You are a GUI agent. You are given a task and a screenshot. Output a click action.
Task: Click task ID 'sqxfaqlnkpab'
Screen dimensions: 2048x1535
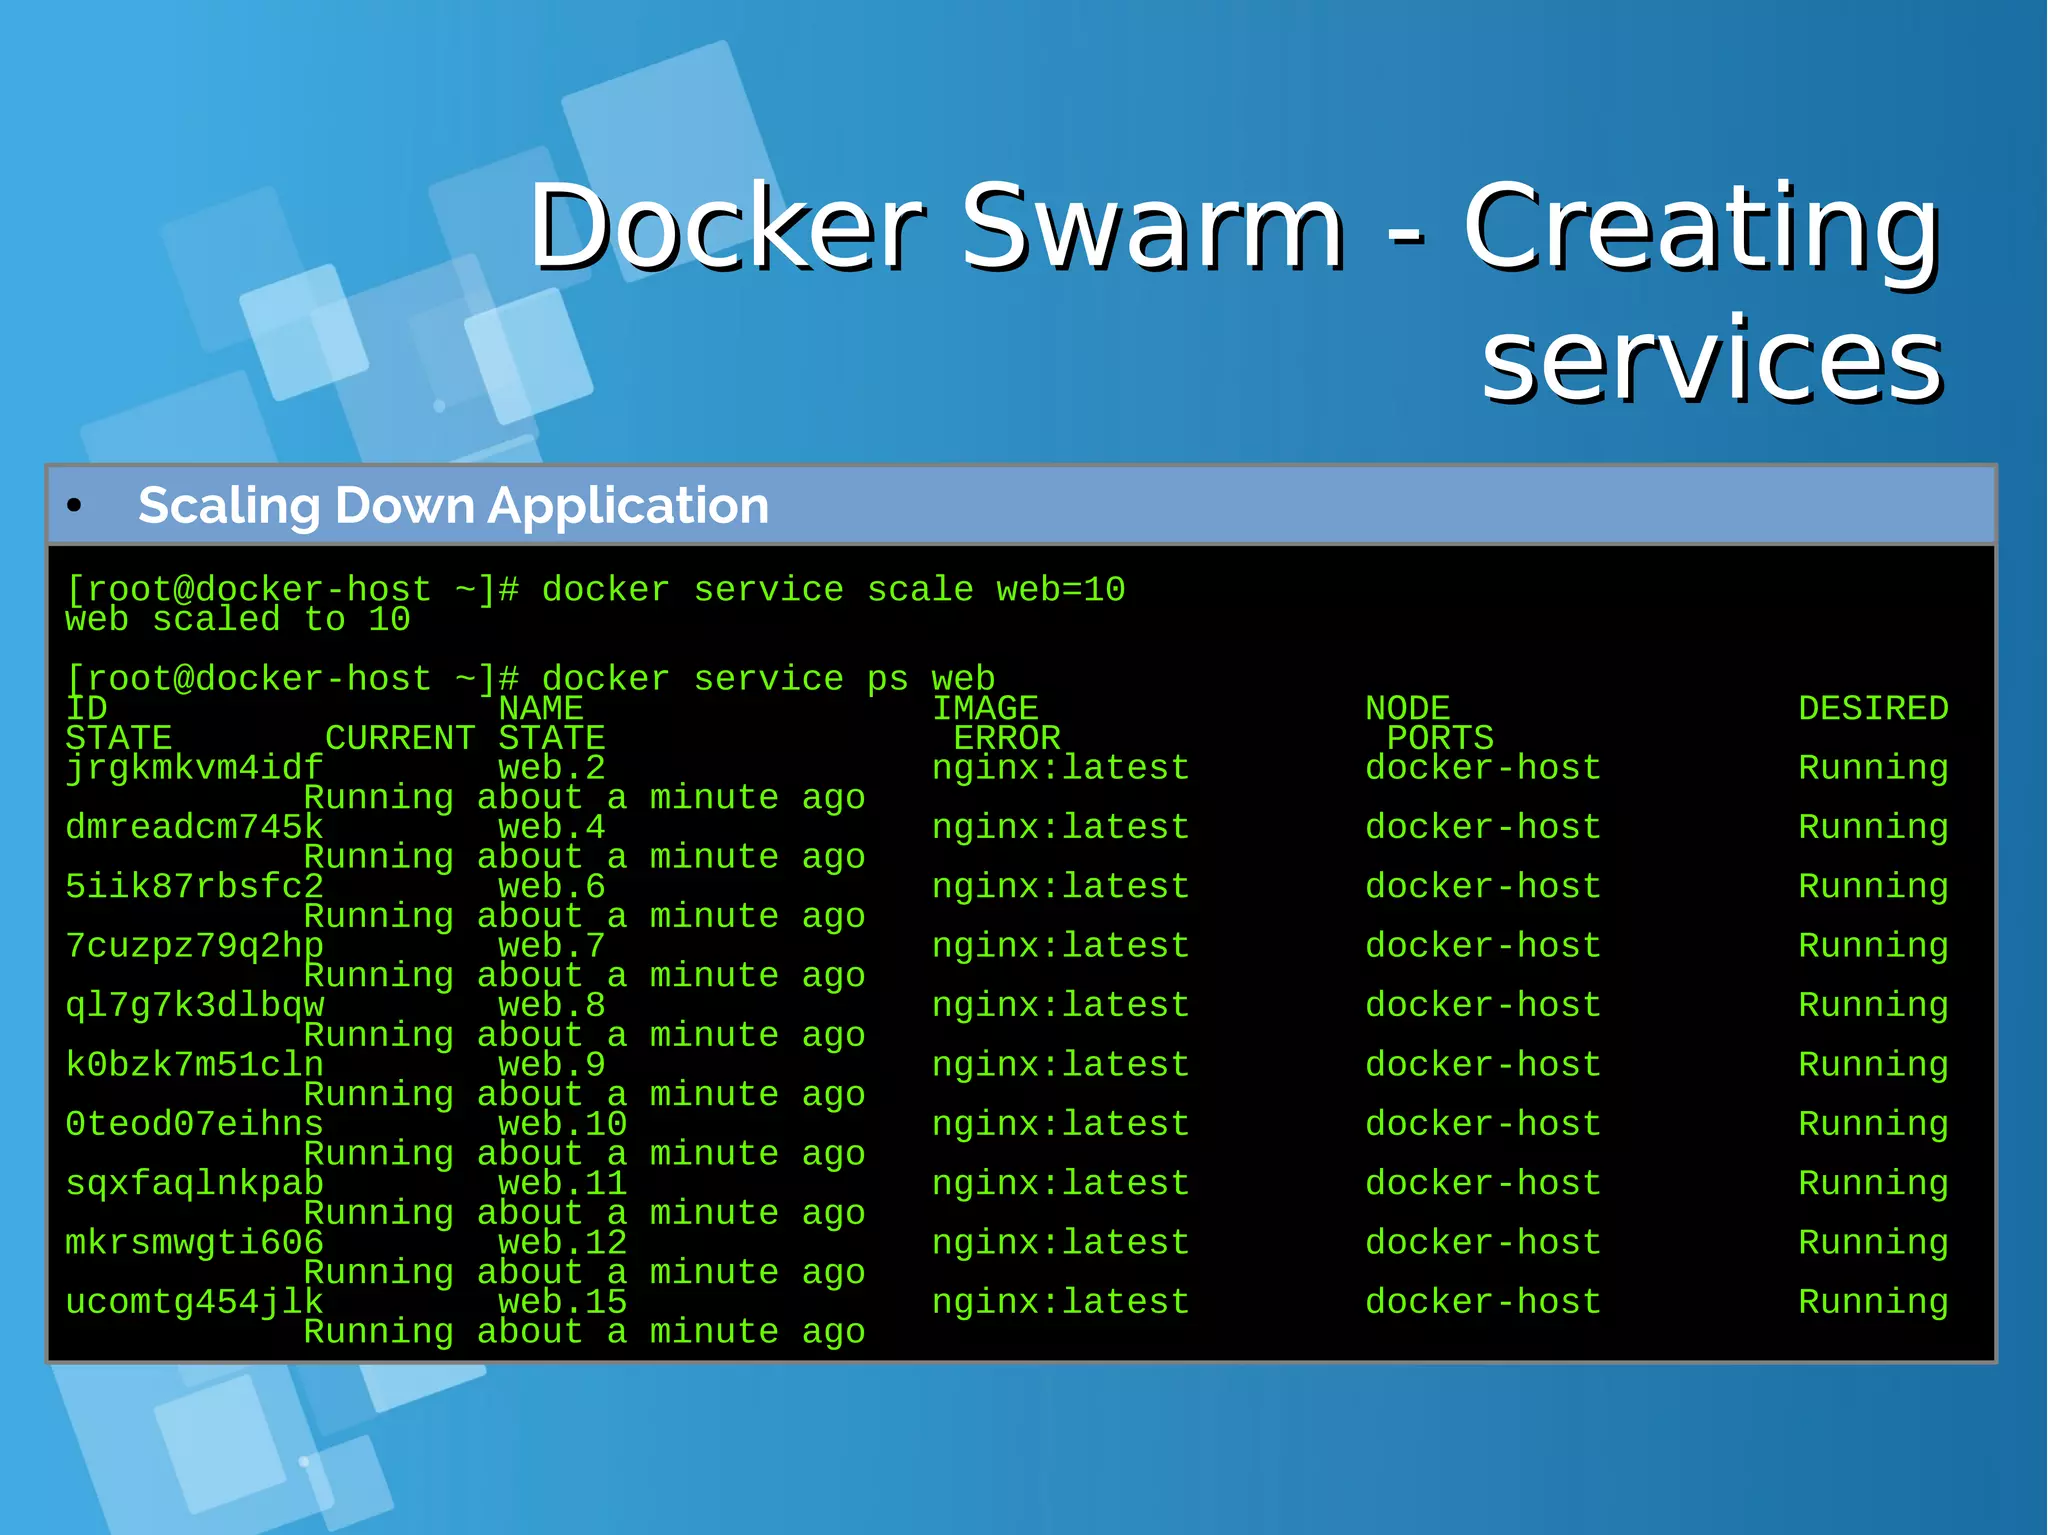pyautogui.click(x=194, y=1183)
